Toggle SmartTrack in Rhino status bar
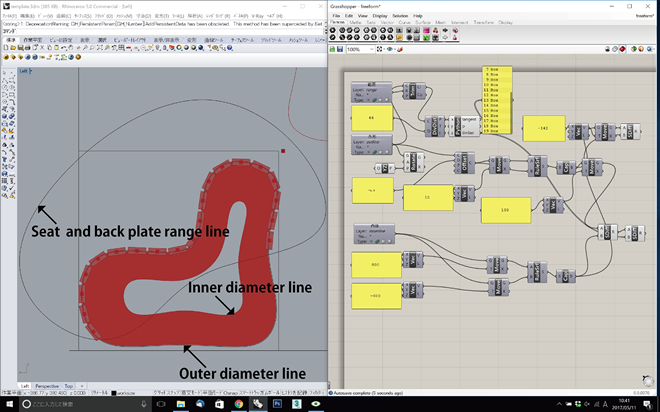 pos(251,392)
